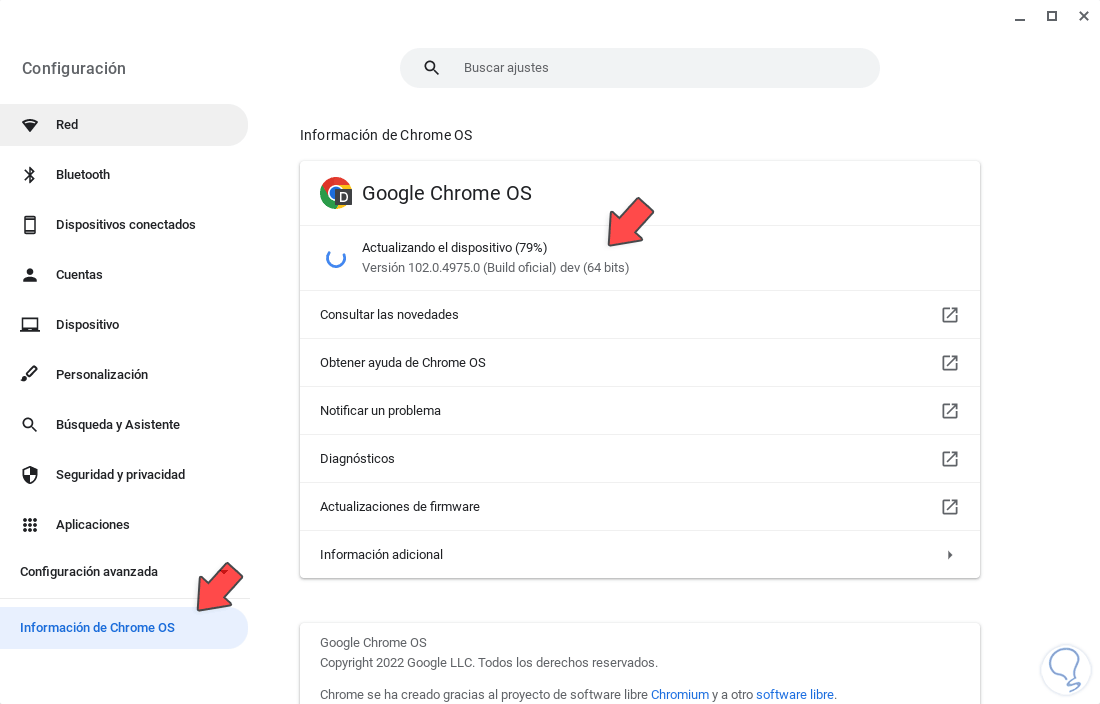
Task: Click external link icon for Notificar un problema
Action: (950, 411)
